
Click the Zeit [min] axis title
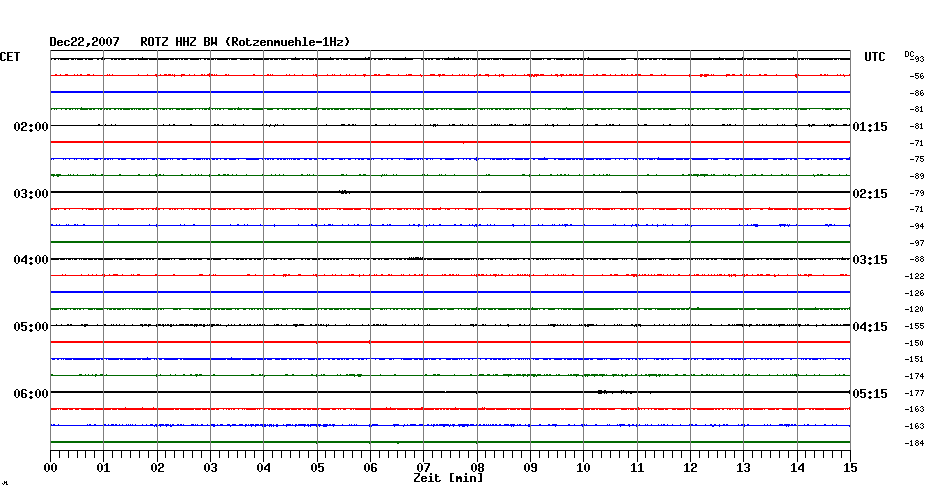(x=448, y=478)
